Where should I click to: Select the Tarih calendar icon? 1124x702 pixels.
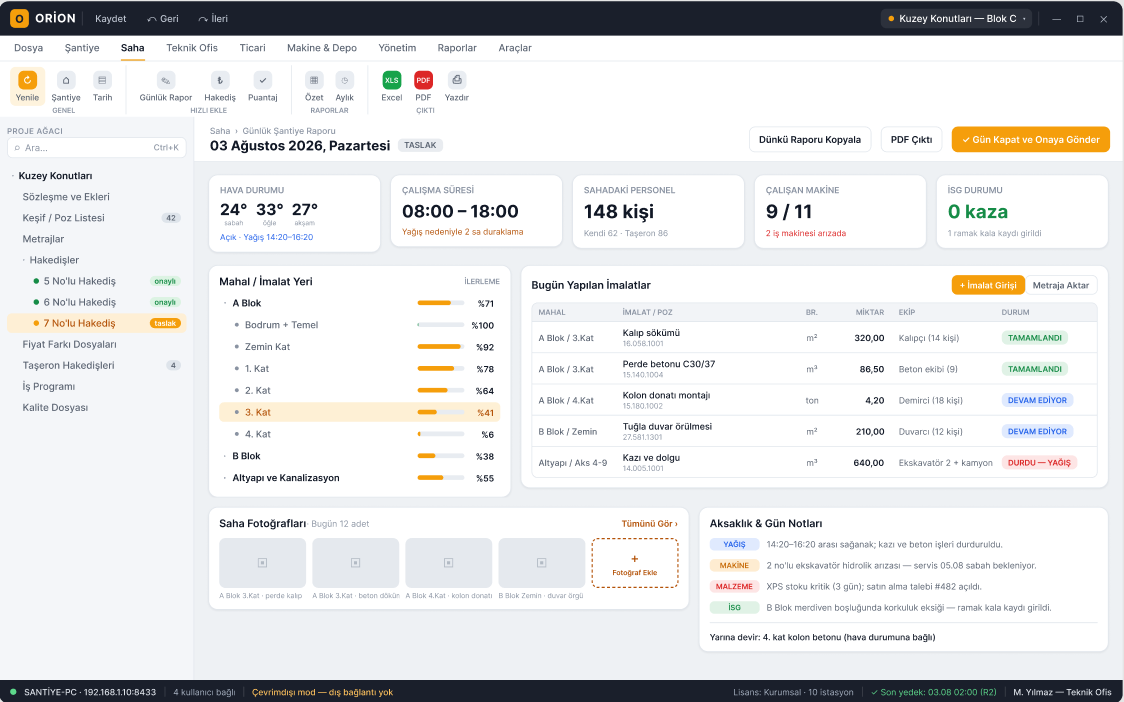[103, 80]
